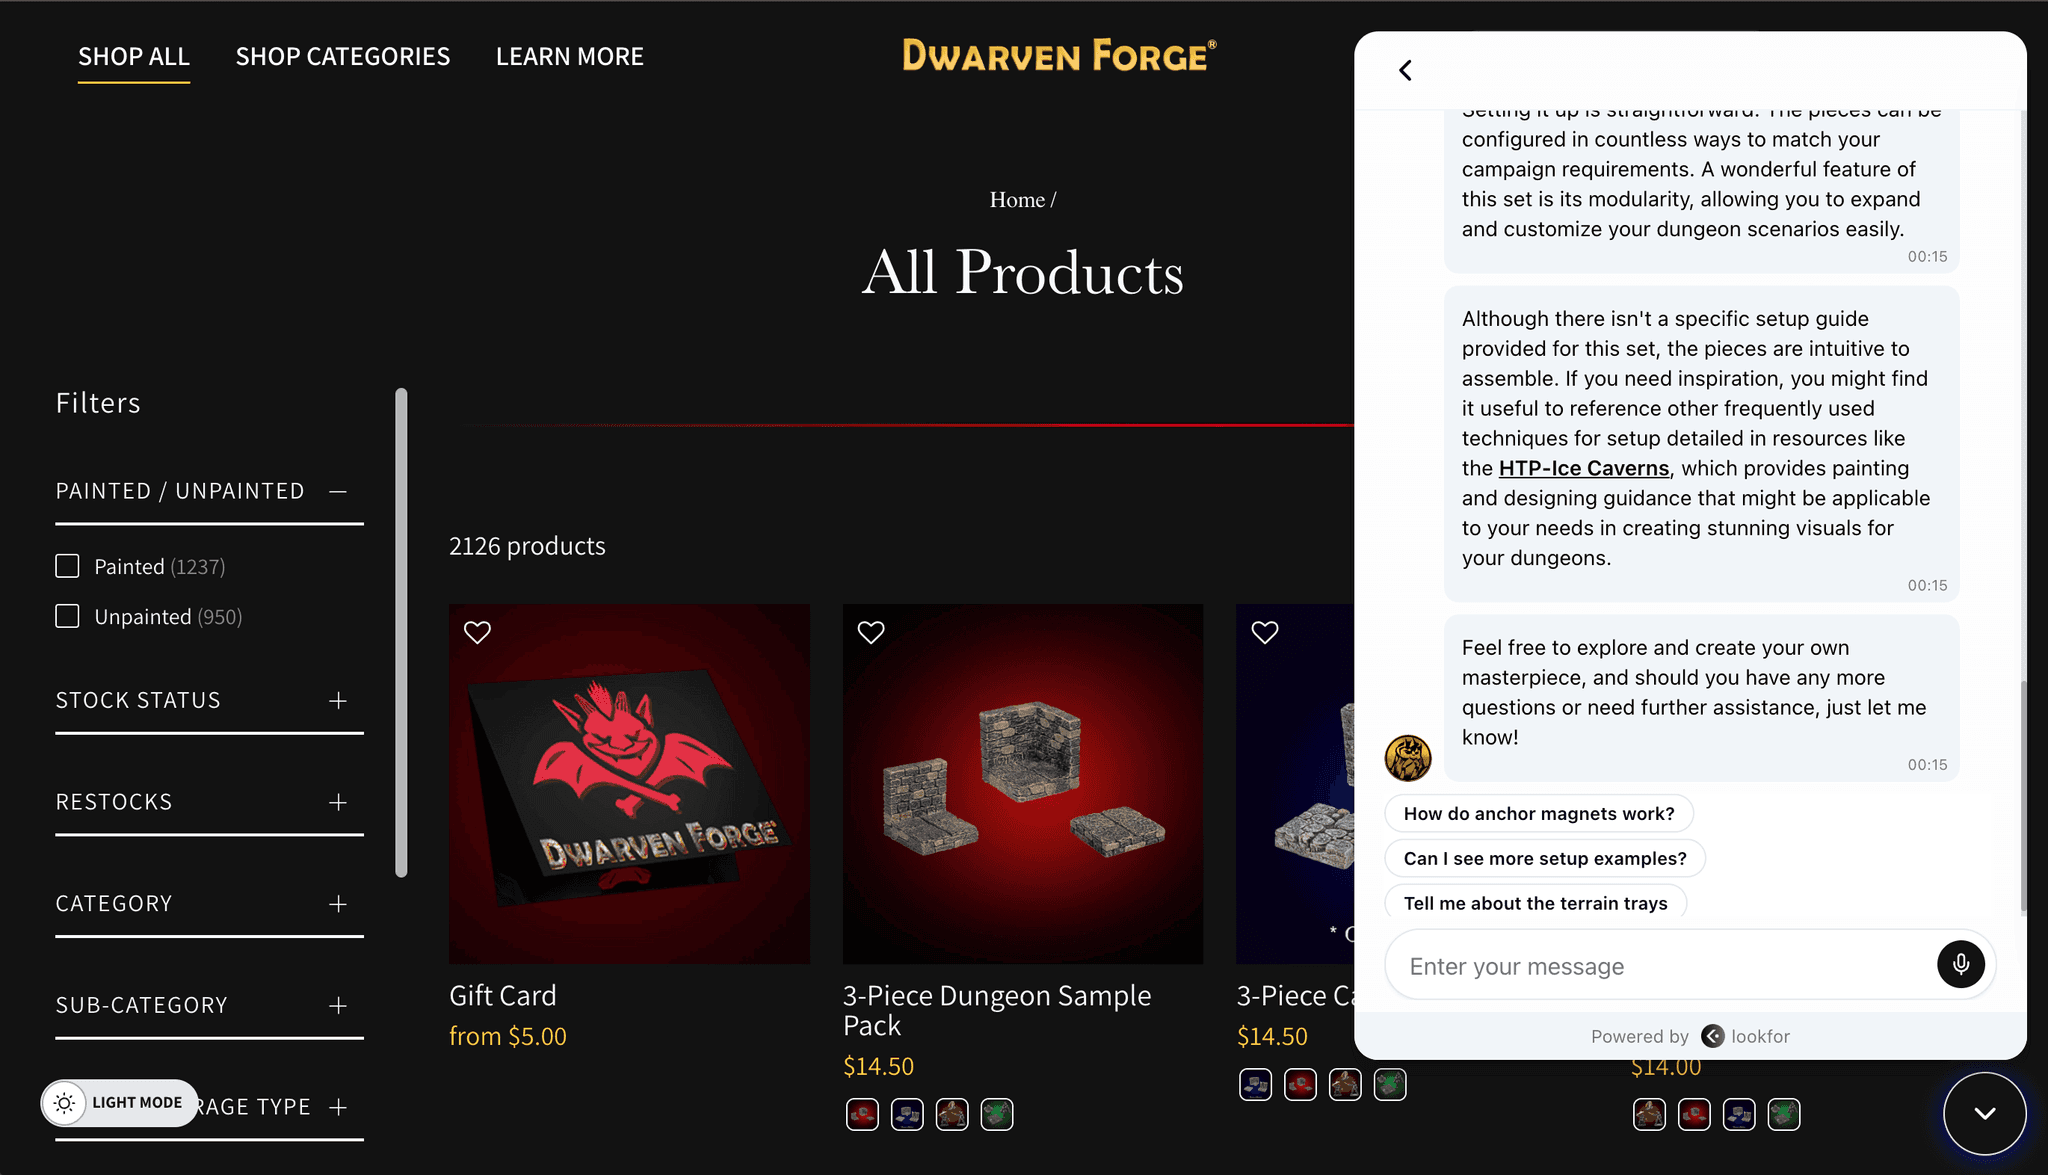This screenshot has height=1175, width=2048.
Task: Click the lookfor logo icon
Action: tap(1713, 1036)
